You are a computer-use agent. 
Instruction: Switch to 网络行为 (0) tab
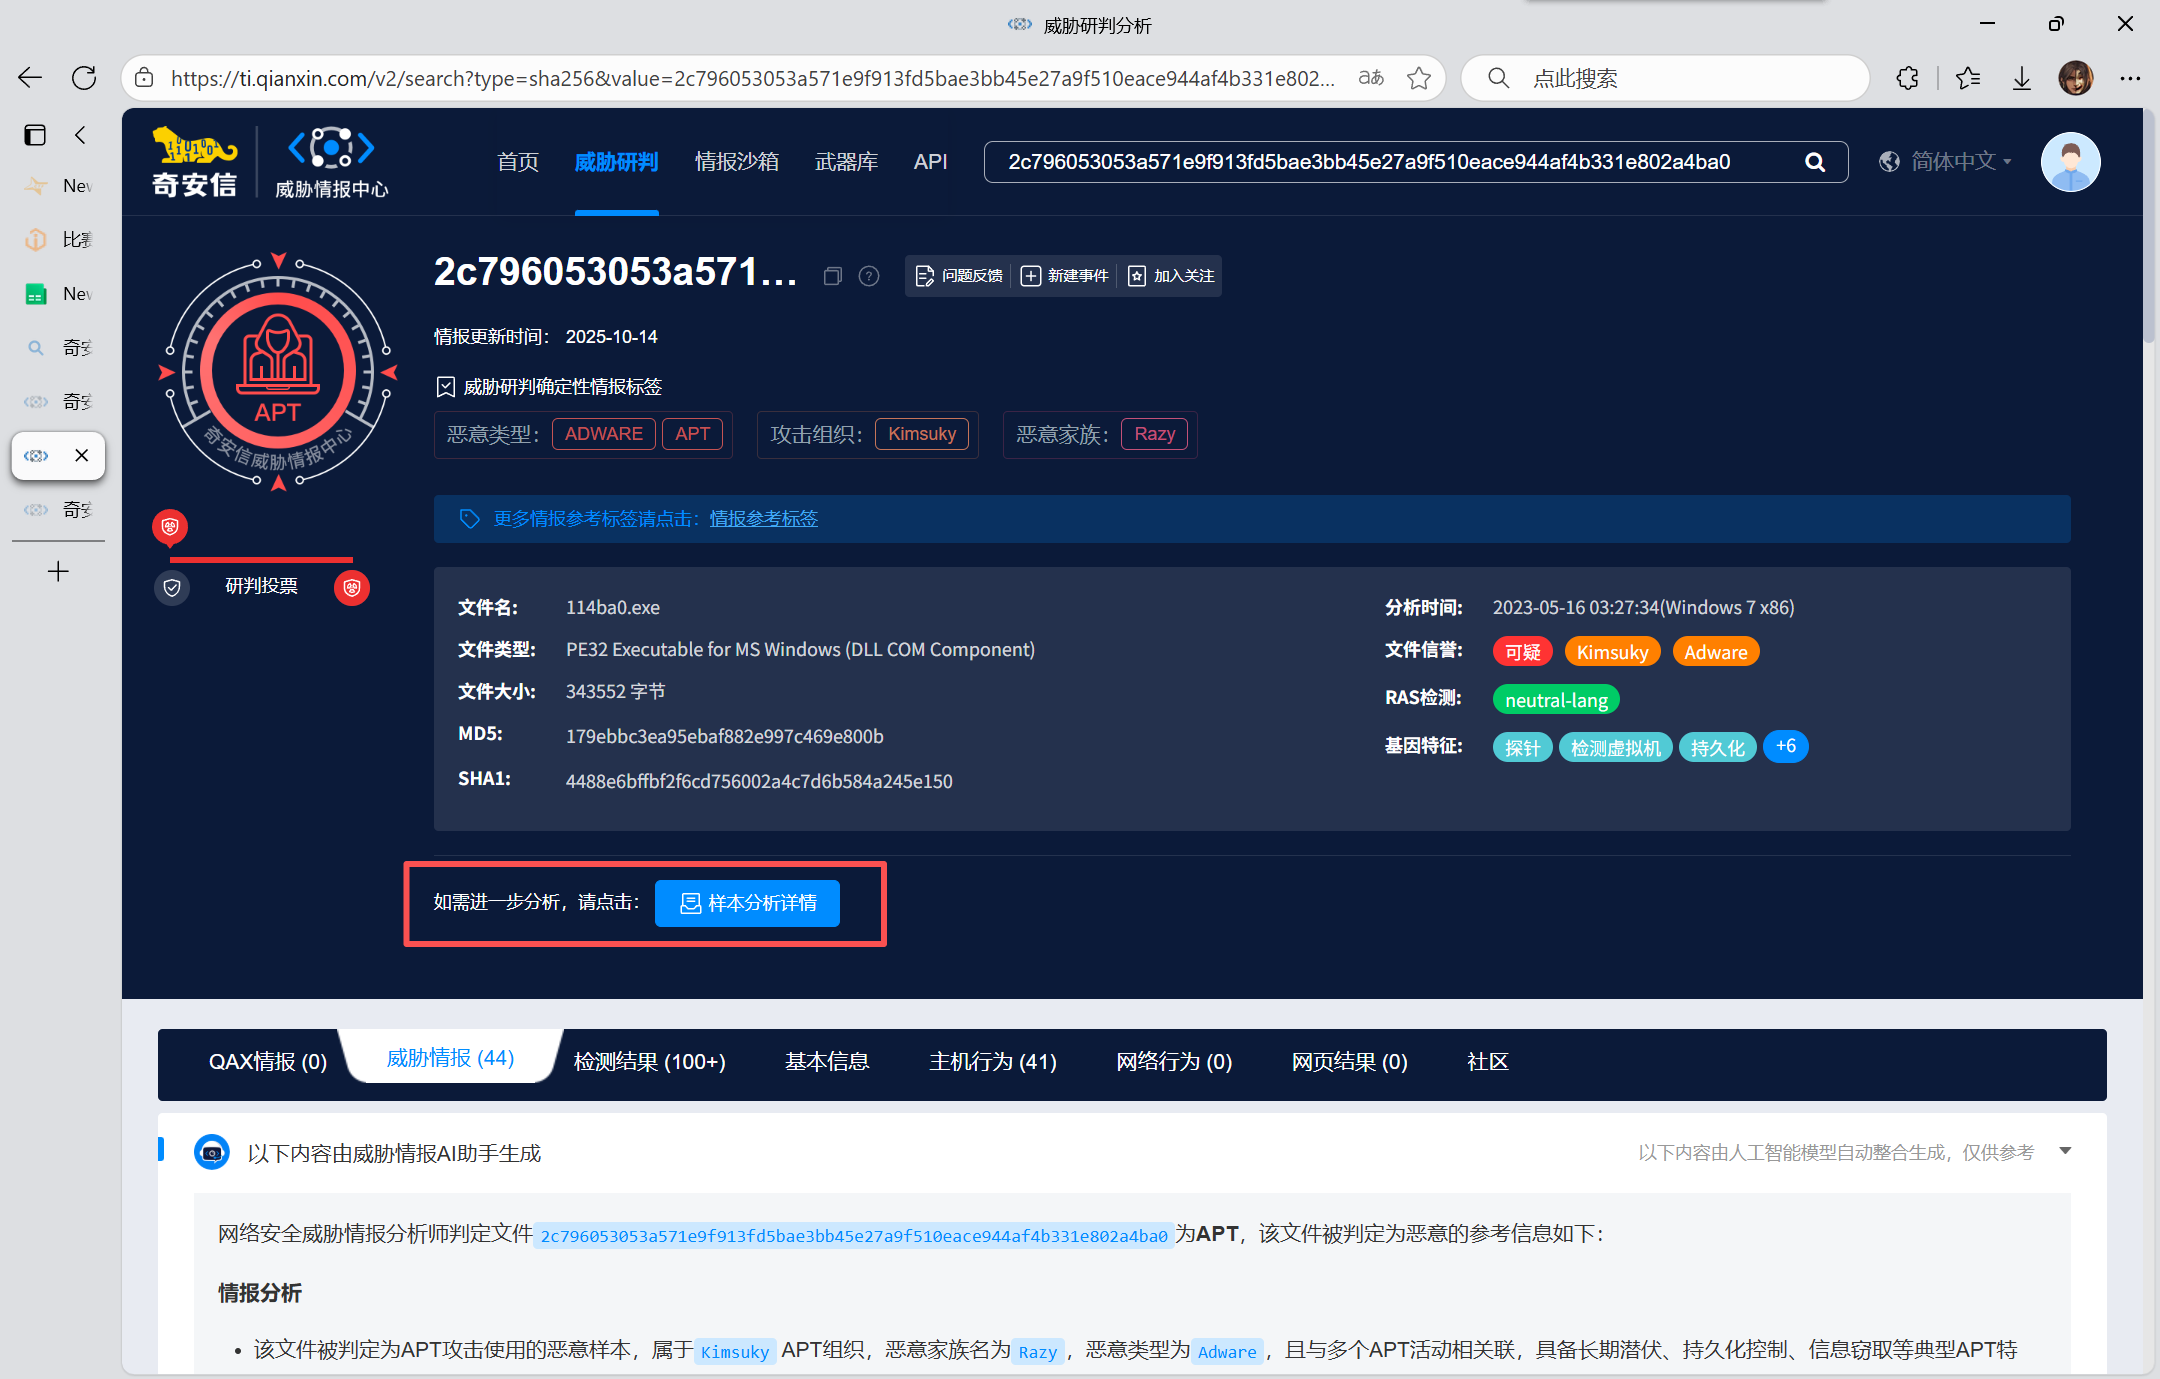point(1174,1061)
